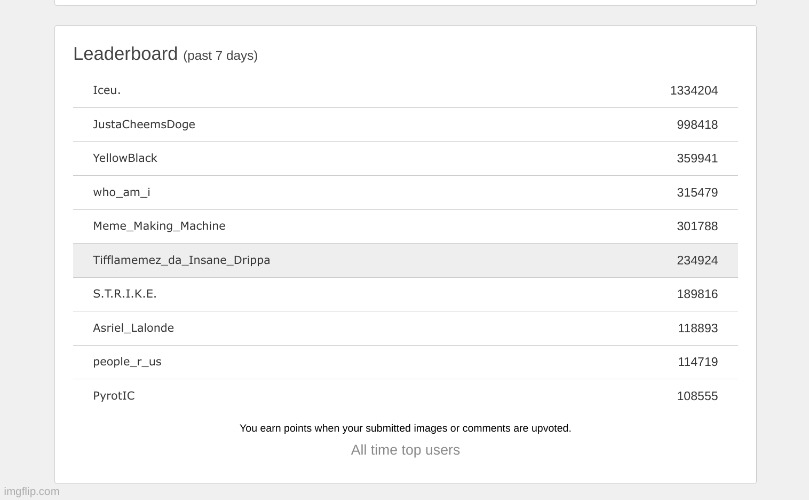Image resolution: width=809 pixels, height=500 pixels.
Task: Click the 998418 points value
Action: point(697,125)
